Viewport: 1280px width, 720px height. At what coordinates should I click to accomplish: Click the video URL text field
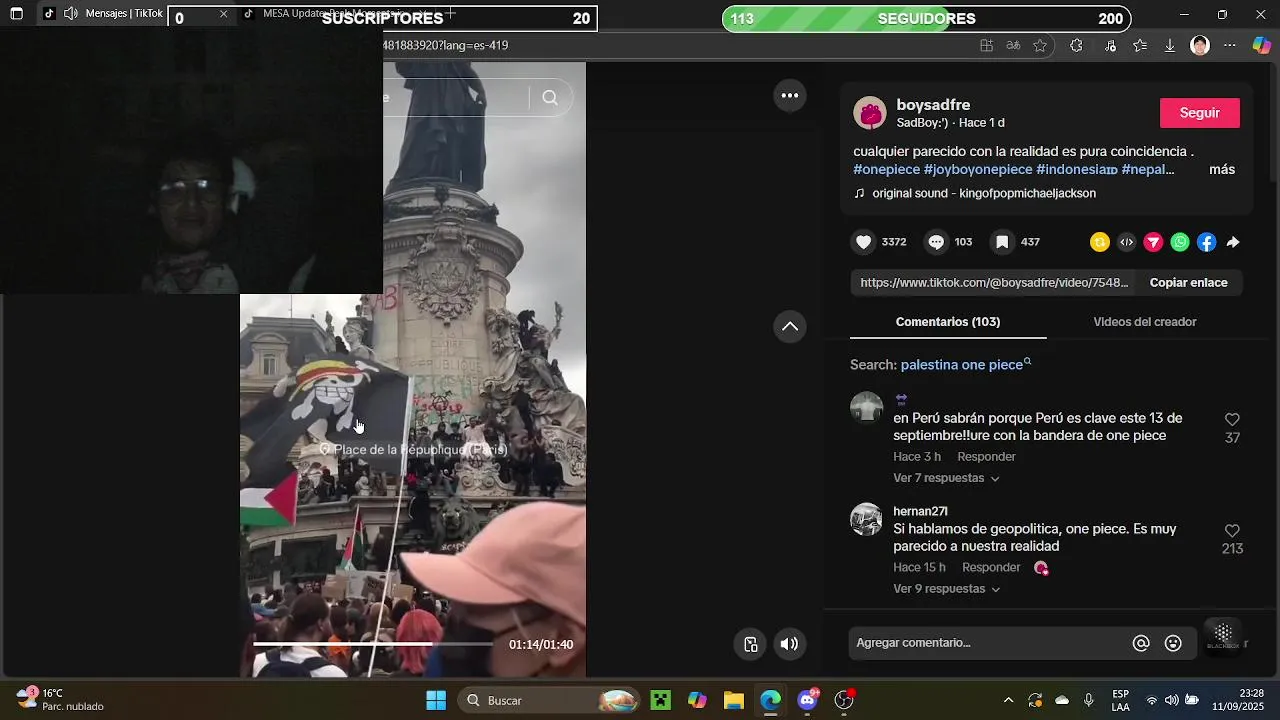(x=994, y=283)
